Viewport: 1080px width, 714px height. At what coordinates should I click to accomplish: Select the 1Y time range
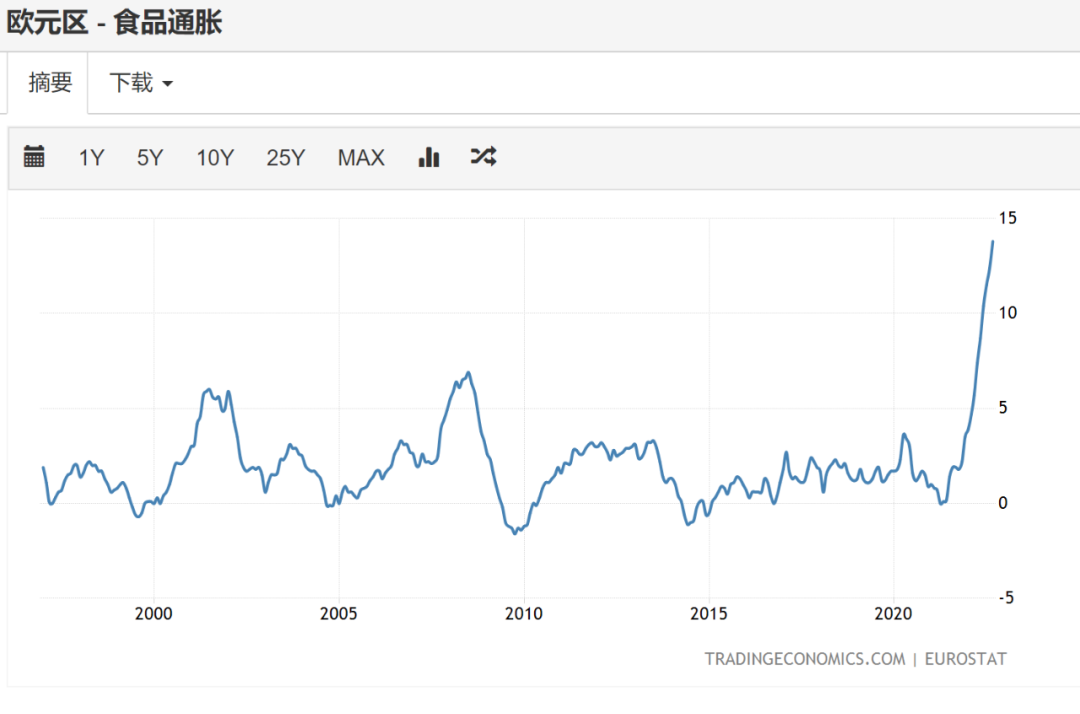(91, 158)
